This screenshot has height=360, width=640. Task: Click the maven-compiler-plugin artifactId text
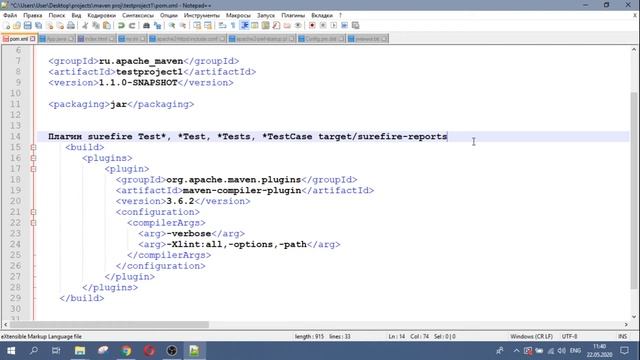click(x=242, y=190)
